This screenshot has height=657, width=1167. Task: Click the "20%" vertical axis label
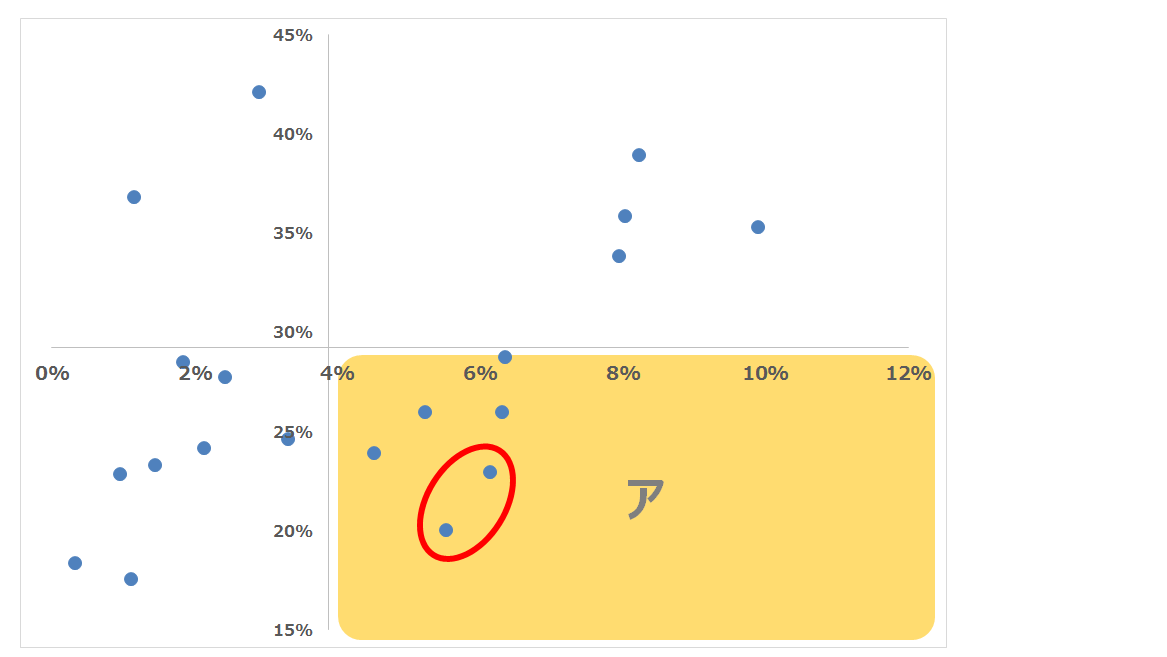click(x=293, y=531)
